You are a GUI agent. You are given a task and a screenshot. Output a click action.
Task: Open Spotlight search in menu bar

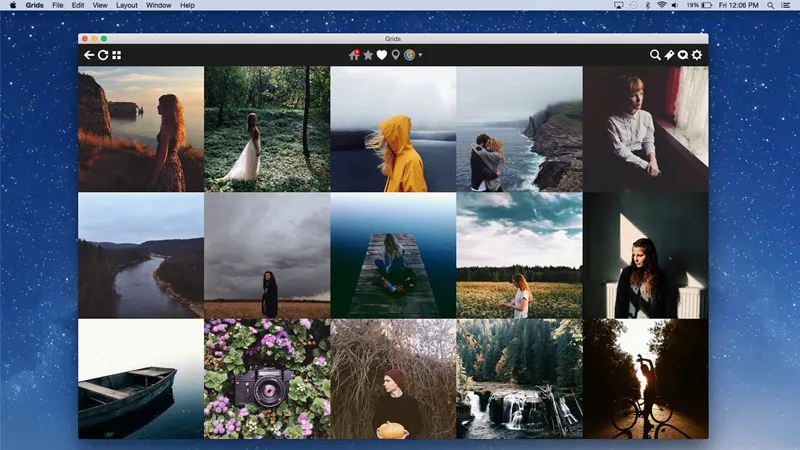[770, 5]
